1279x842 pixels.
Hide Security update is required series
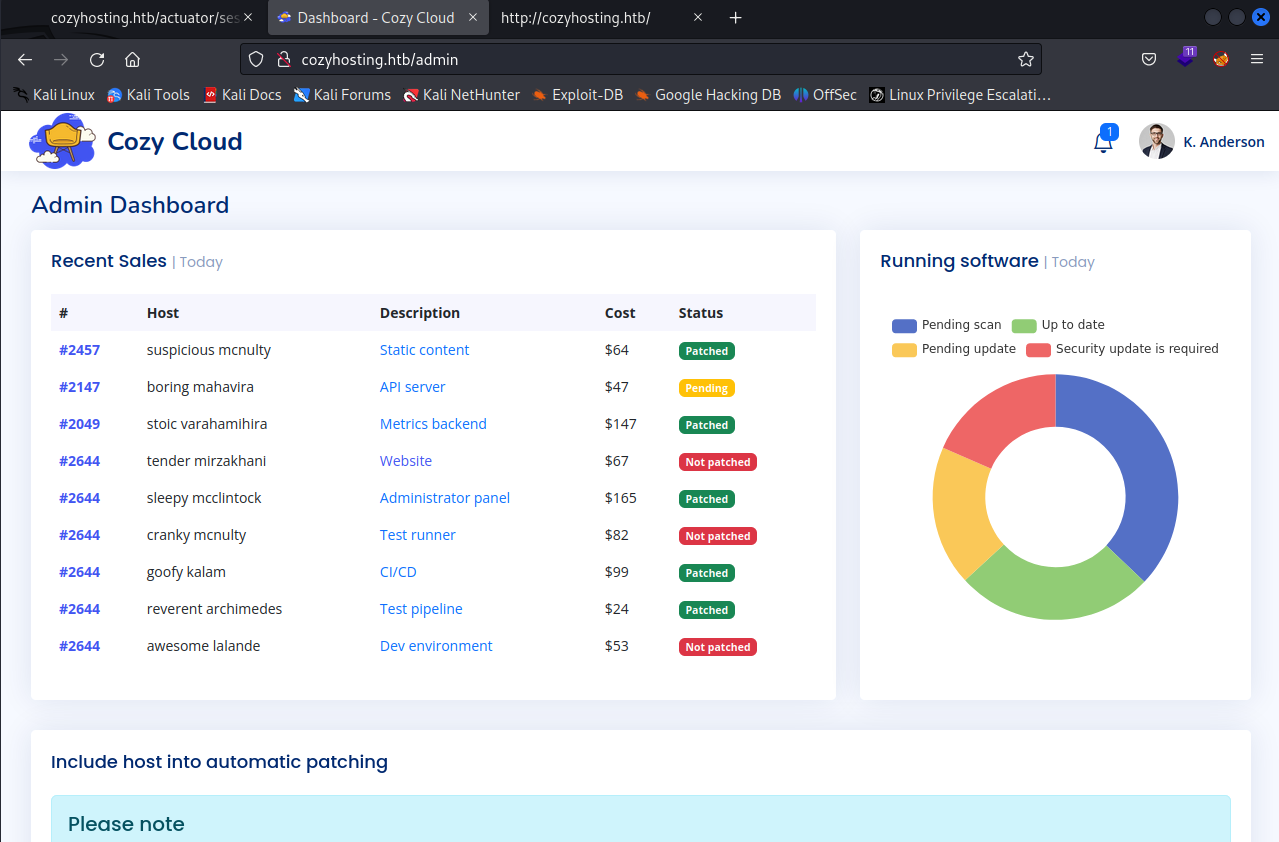point(1123,349)
